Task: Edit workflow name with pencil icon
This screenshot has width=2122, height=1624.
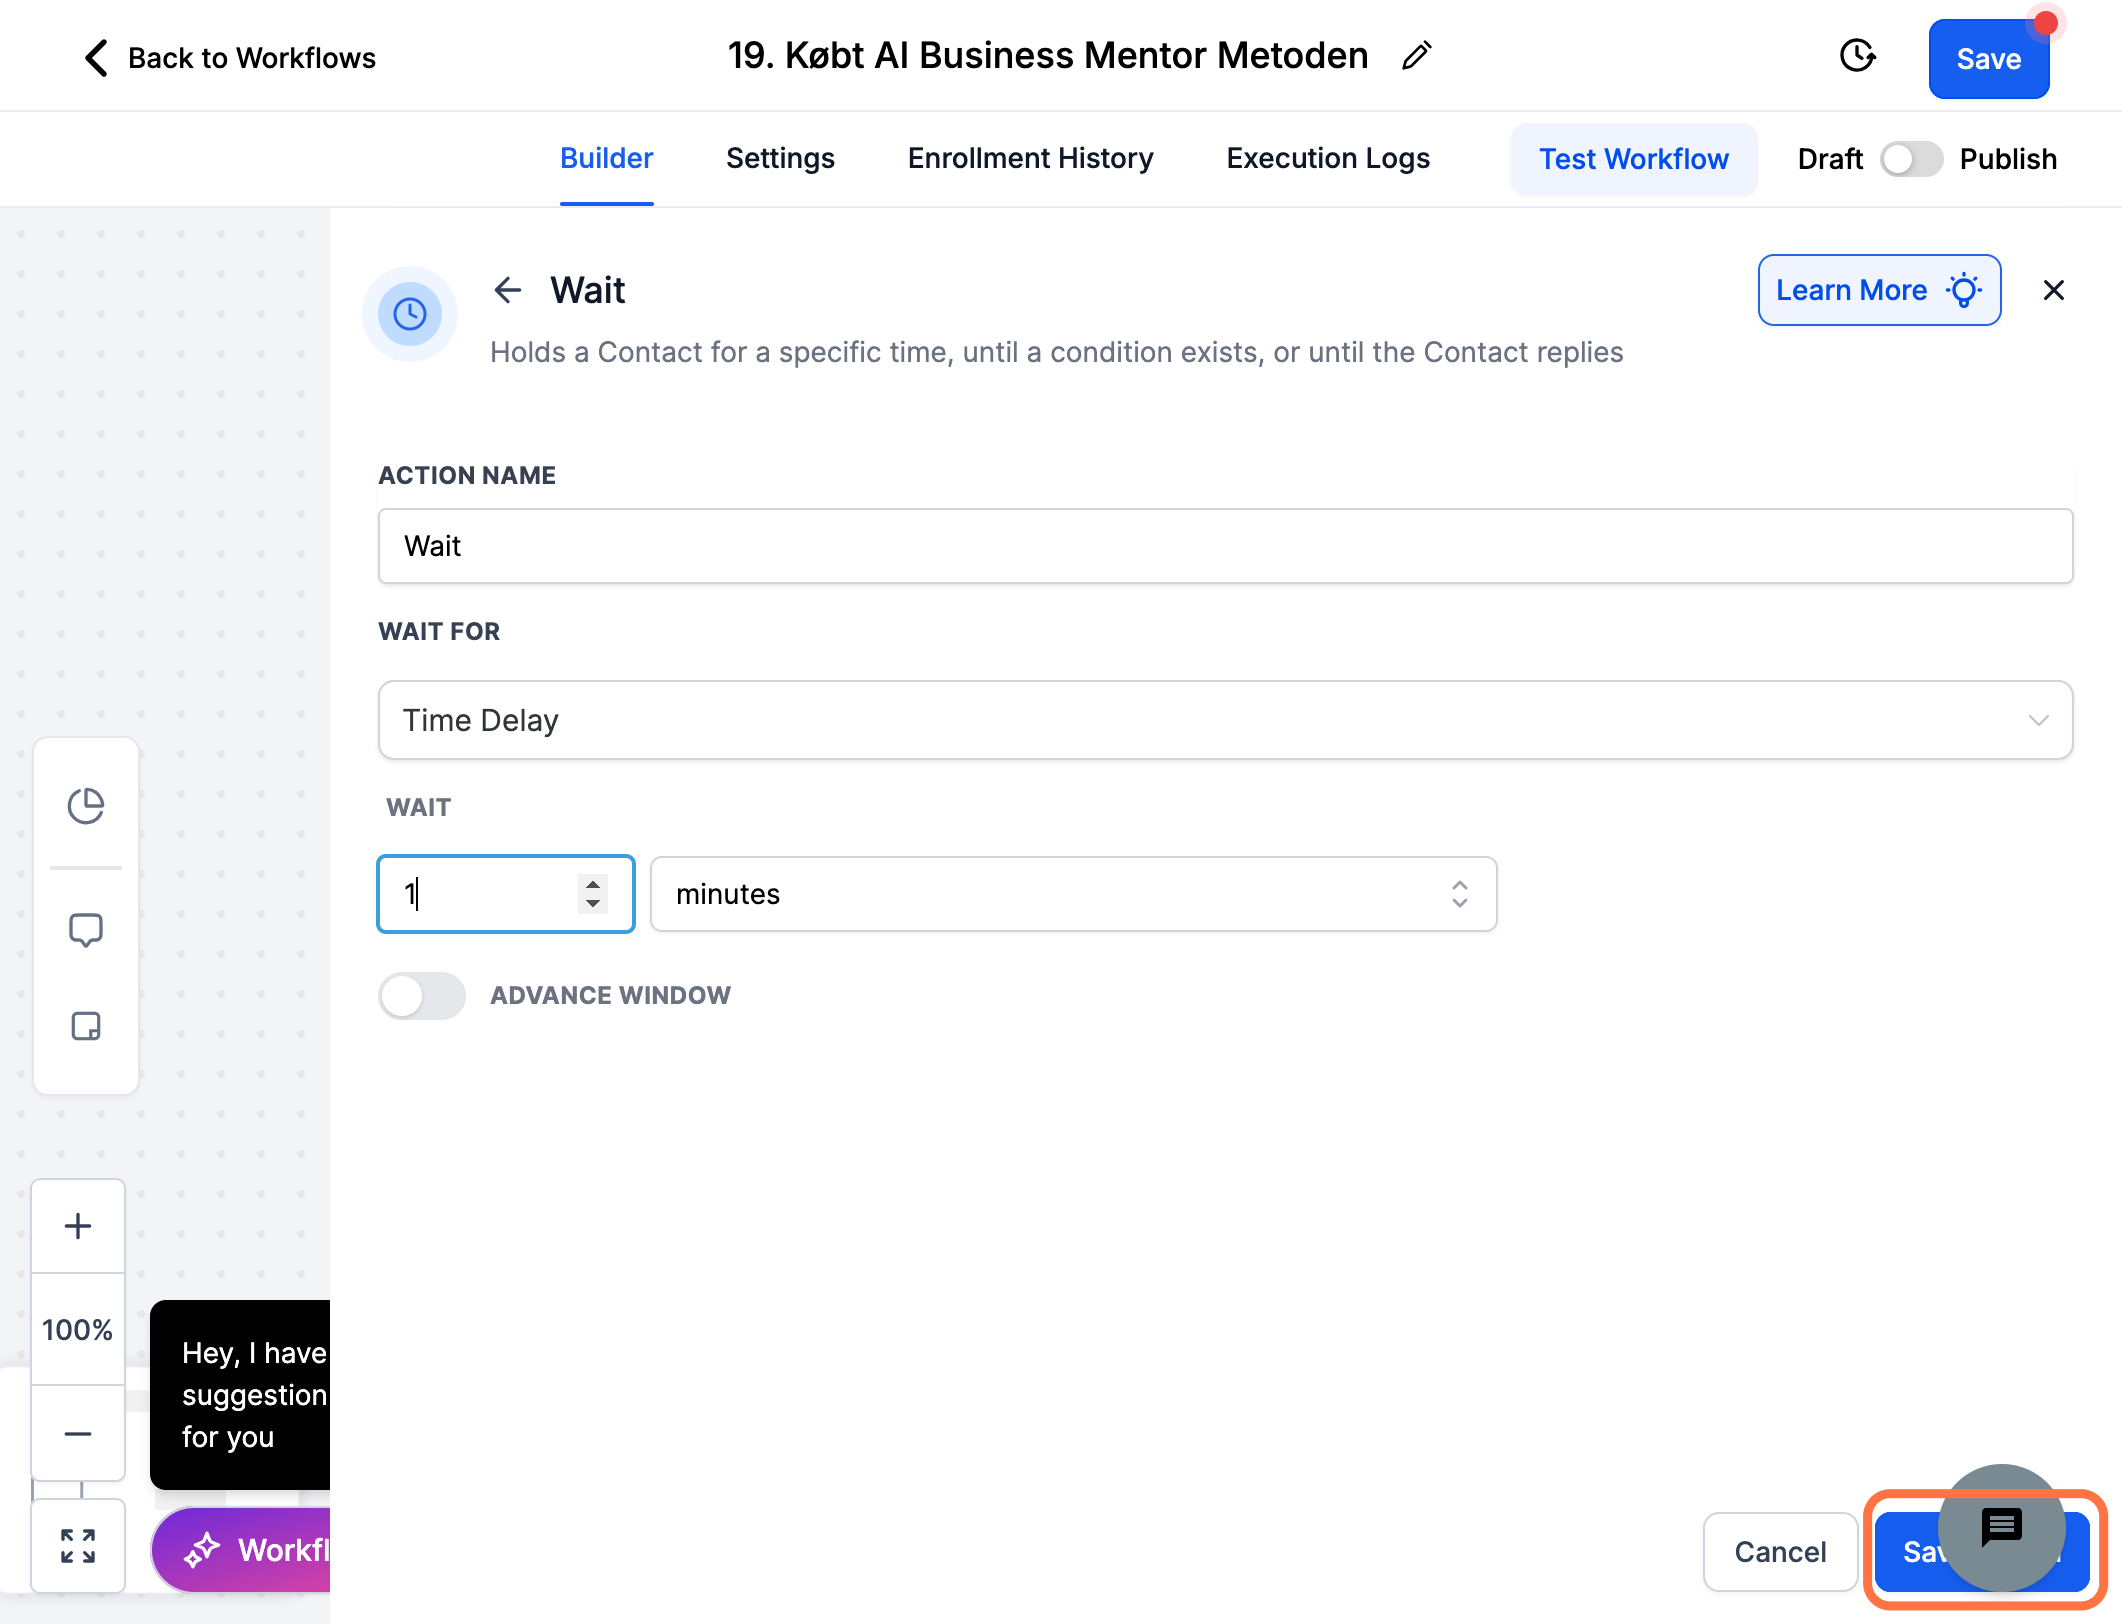Action: pos(1416,56)
